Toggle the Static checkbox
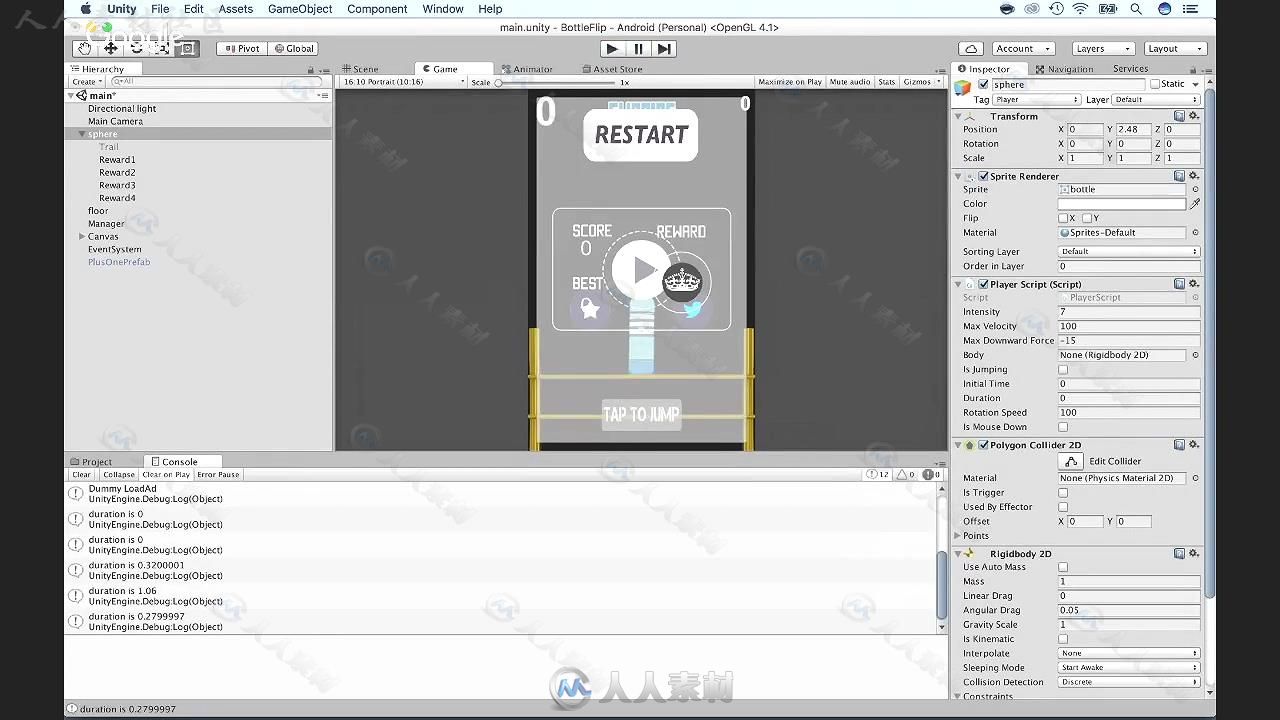The image size is (1280, 720). pyautogui.click(x=1155, y=85)
